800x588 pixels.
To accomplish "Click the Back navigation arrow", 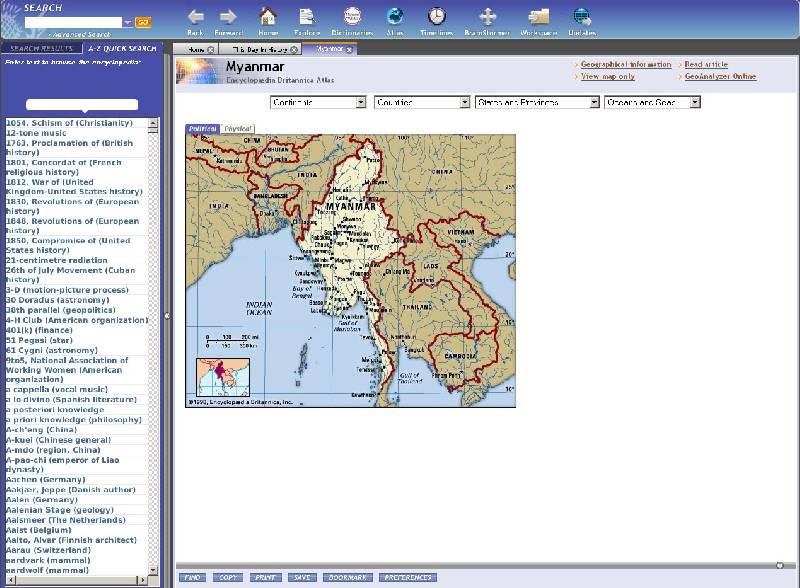I will 195,17.
